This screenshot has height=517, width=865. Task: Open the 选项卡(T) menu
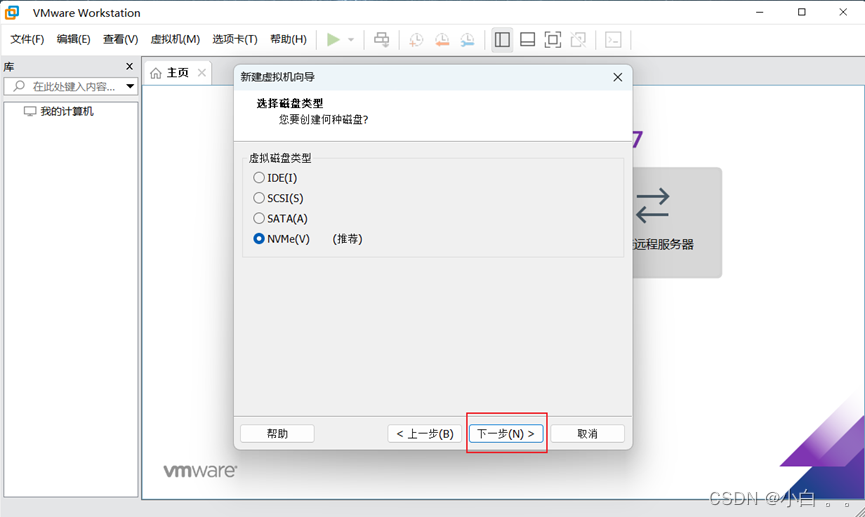pyautogui.click(x=234, y=39)
